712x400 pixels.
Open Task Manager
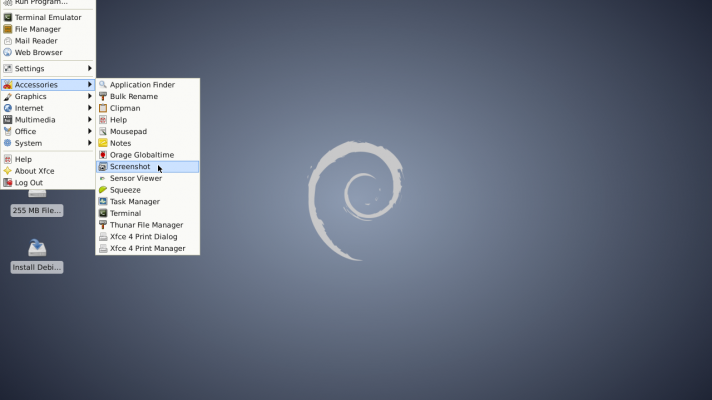[148, 202]
